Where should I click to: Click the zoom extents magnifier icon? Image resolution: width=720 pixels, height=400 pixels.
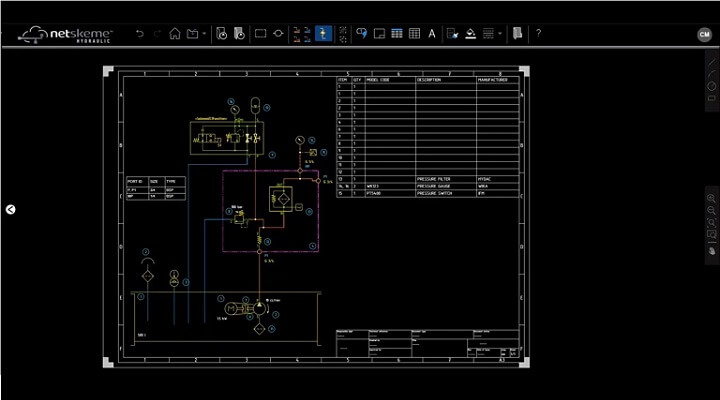click(711, 223)
